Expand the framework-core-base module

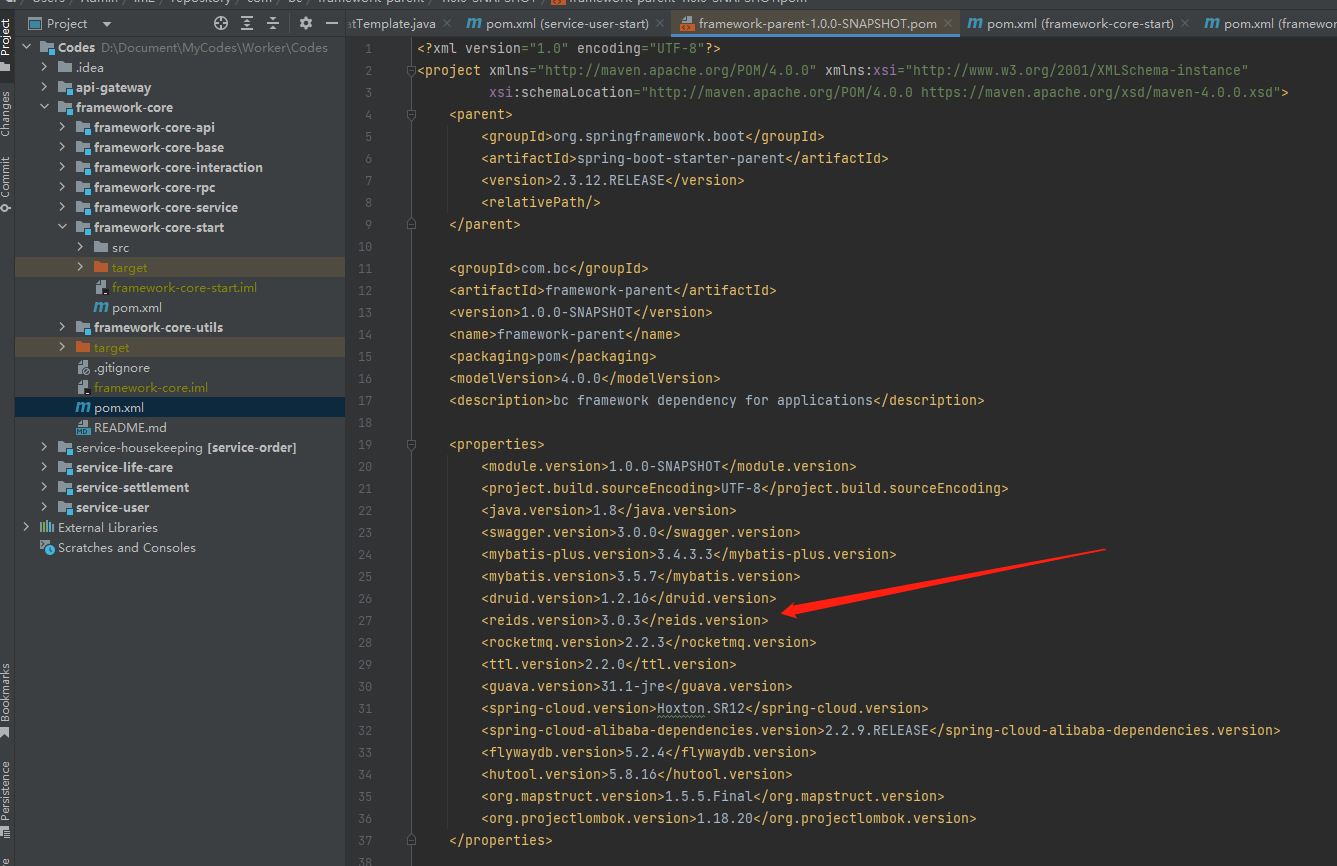point(63,147)
